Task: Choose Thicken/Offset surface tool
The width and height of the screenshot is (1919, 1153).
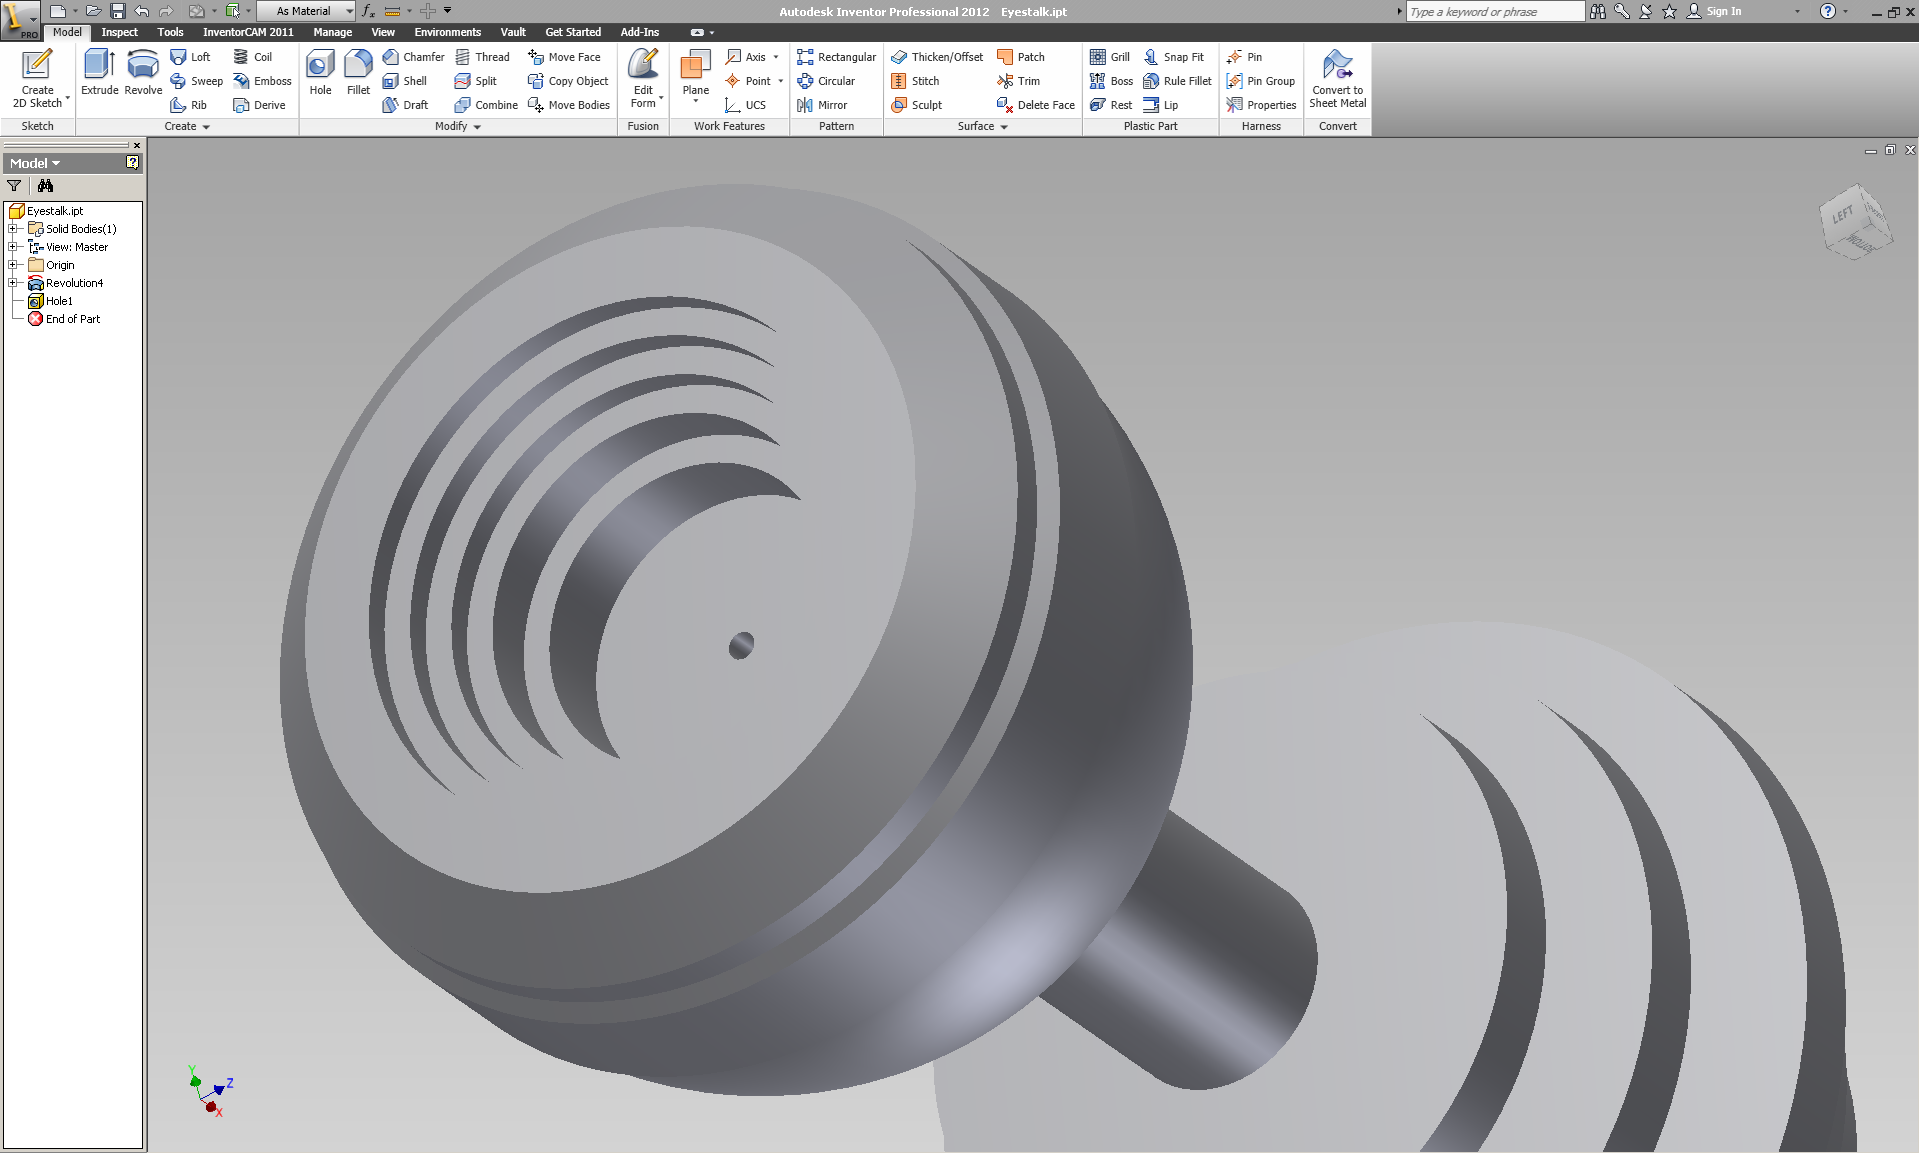Action: (x=937, y=57)
